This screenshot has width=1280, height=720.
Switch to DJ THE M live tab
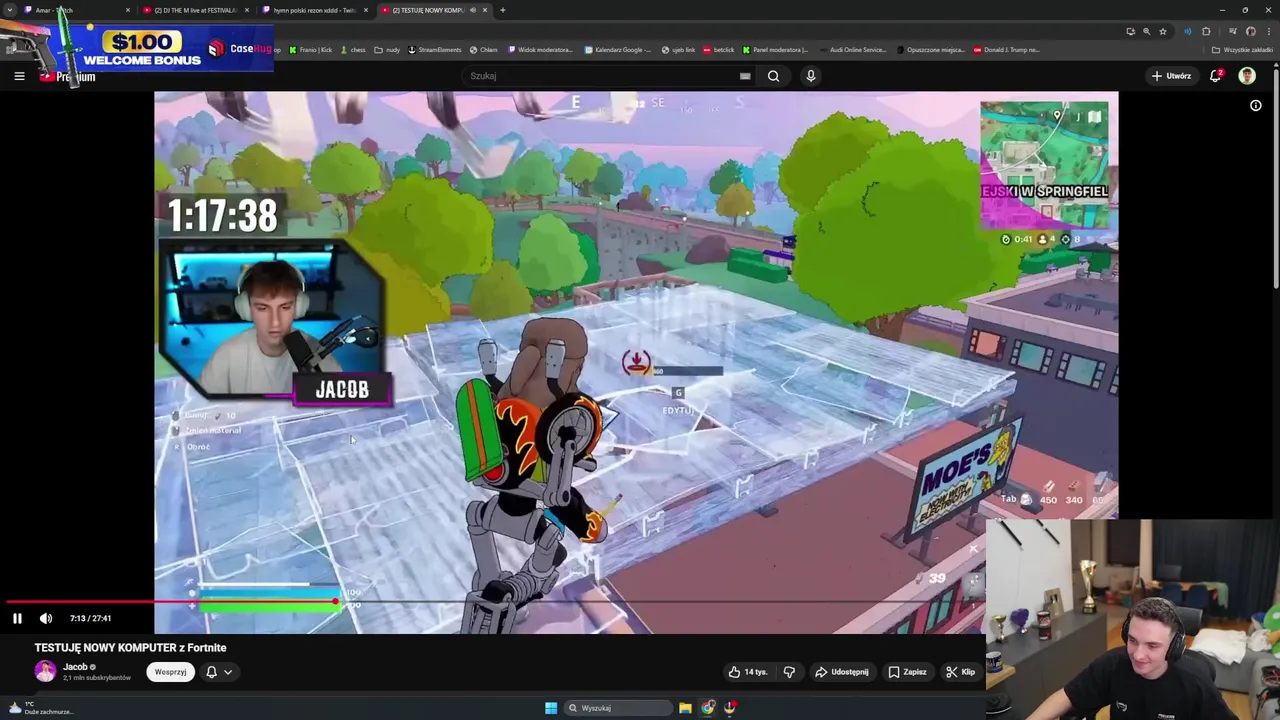195,10
